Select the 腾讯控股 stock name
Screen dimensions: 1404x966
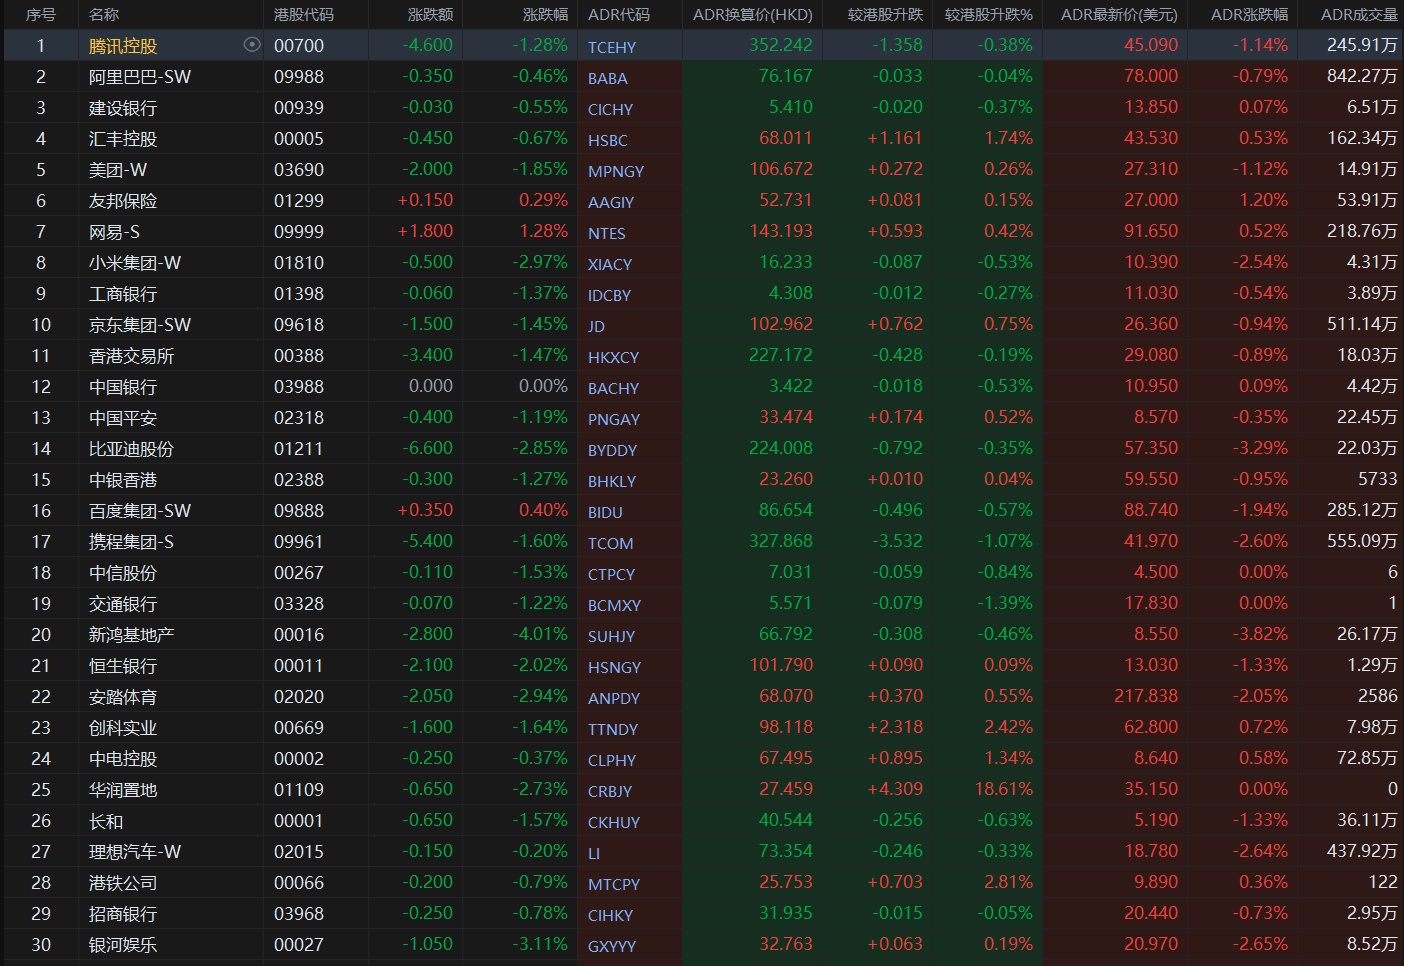[123, 46]
